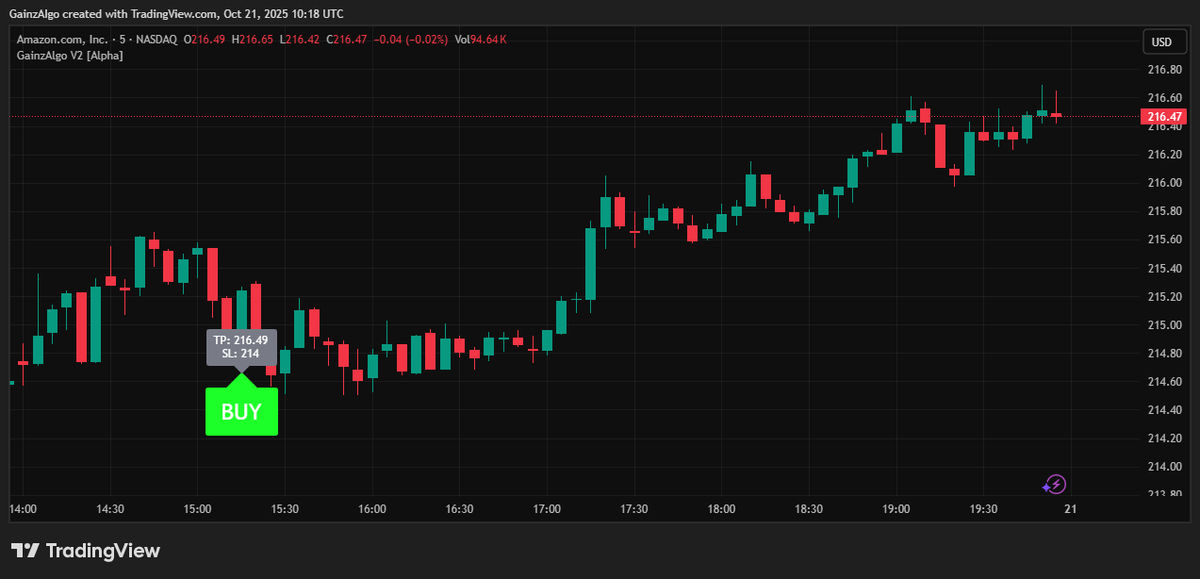This screenshot has height=579, width=1200.
Task: Click the 216.20 price axis label
Action: pos(1164,154)
